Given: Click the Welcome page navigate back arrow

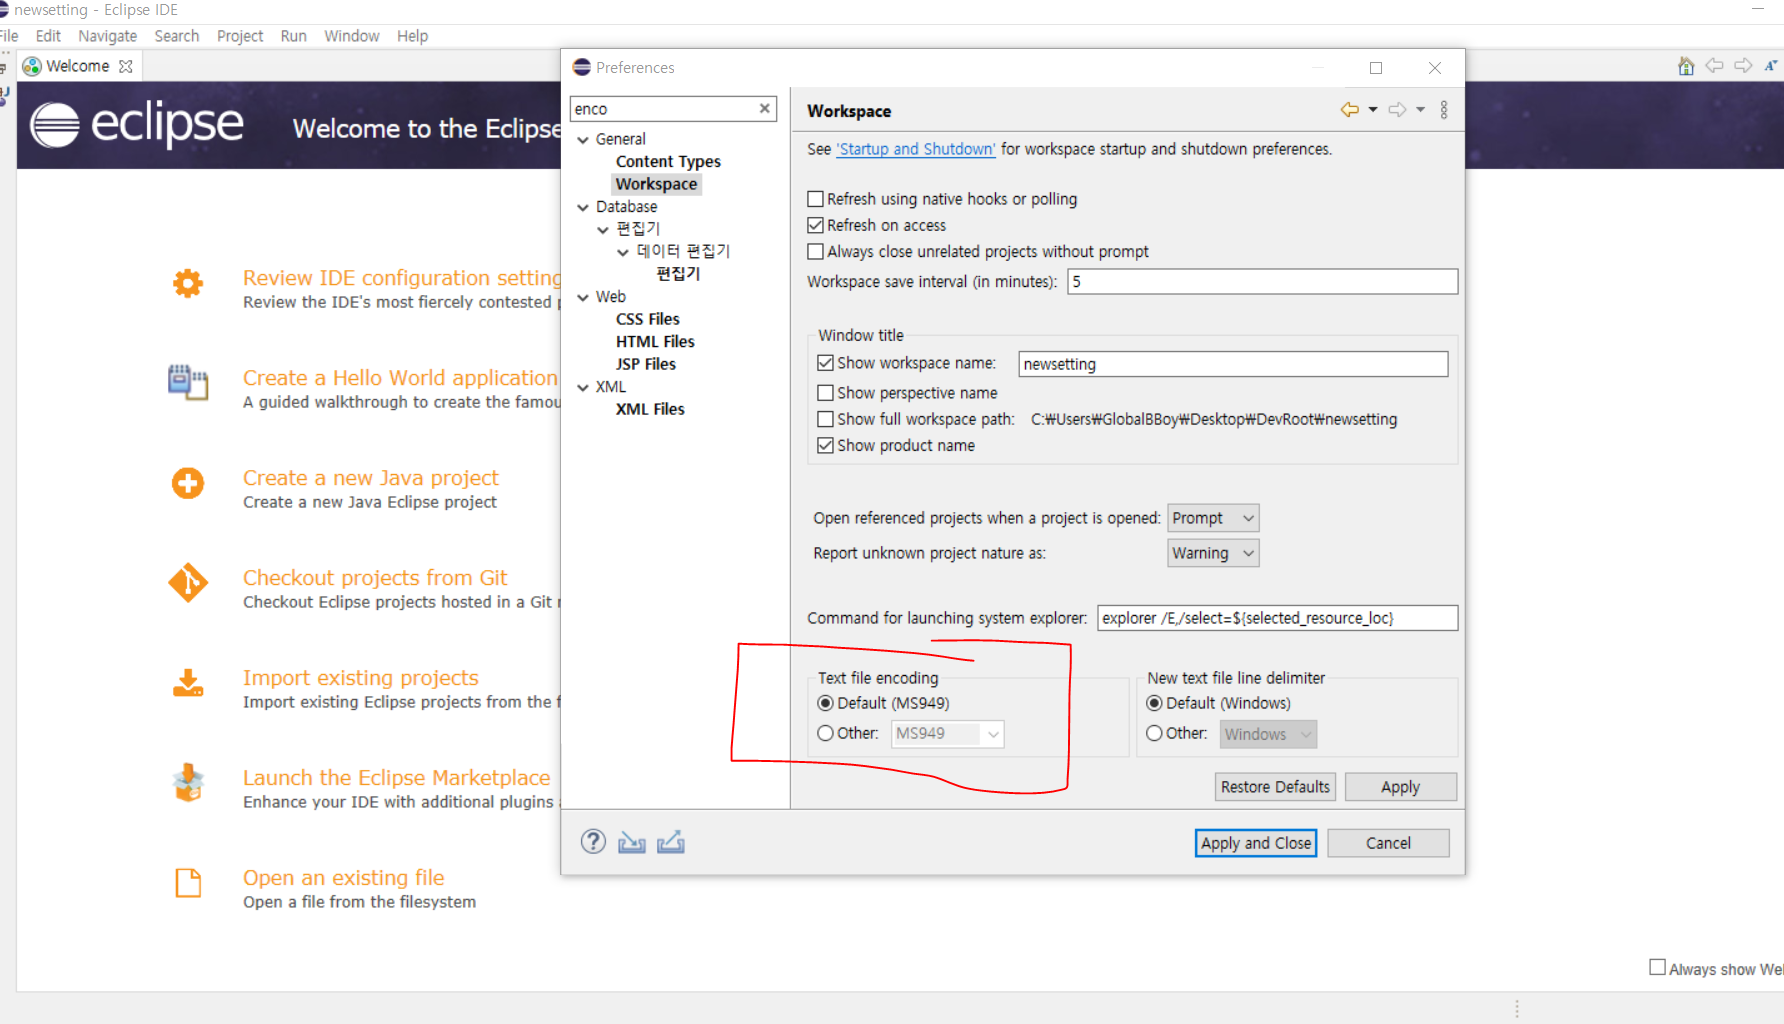Looking at the screenshot, I should point(1715,66).
